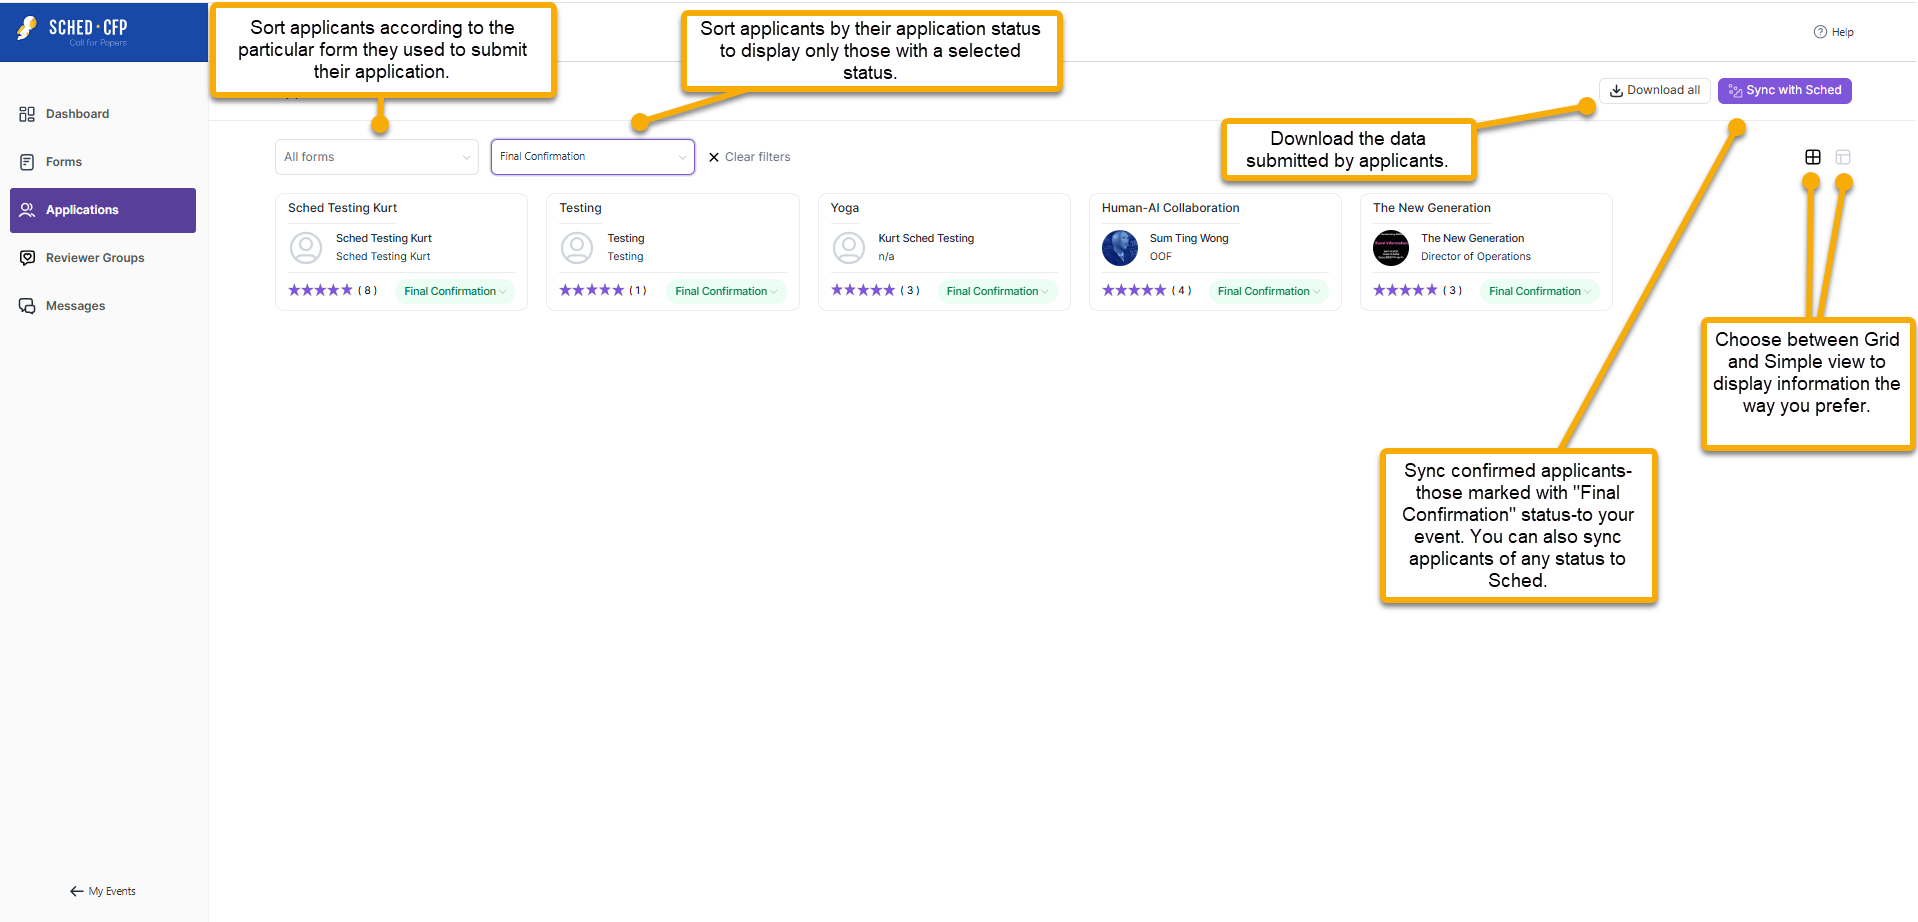Click Sync with Sched button
The width and height of the screenshot is (1918, 922).
point(1785,90)
